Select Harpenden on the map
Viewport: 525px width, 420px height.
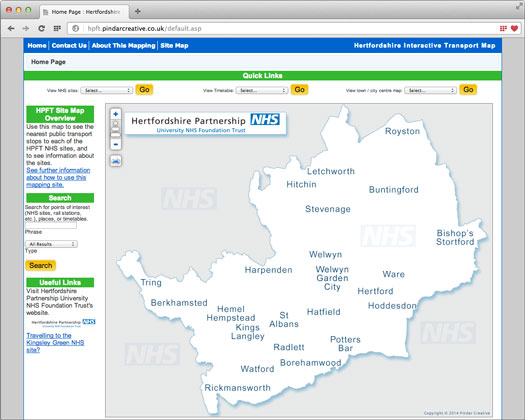(x=269, y=270)
